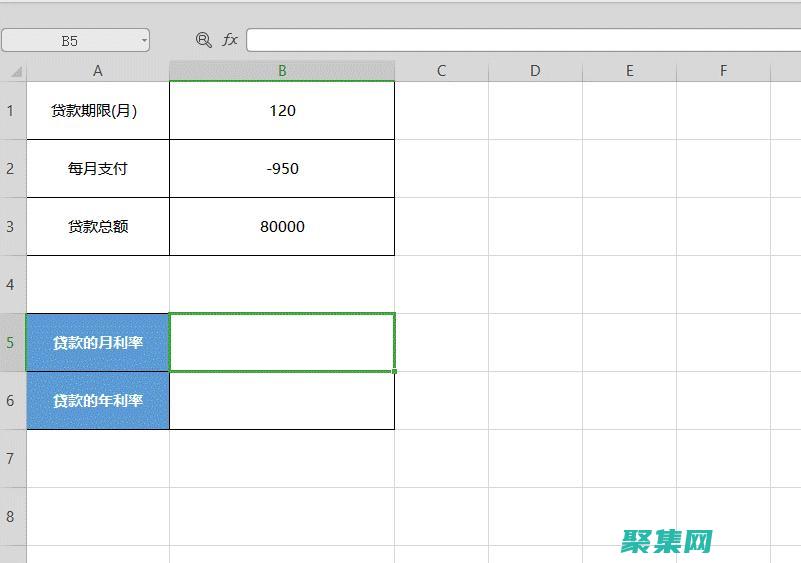Select the cell showing 80000
The height and width of the screenshot is (563, 801).
tap(282, 227)
